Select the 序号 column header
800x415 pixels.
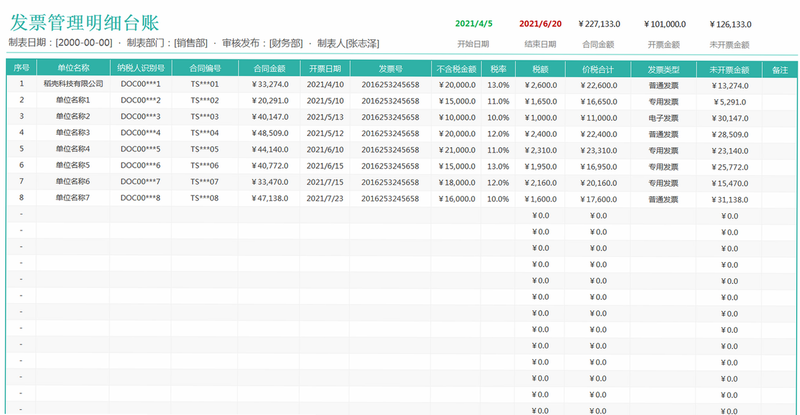(21, 68)
